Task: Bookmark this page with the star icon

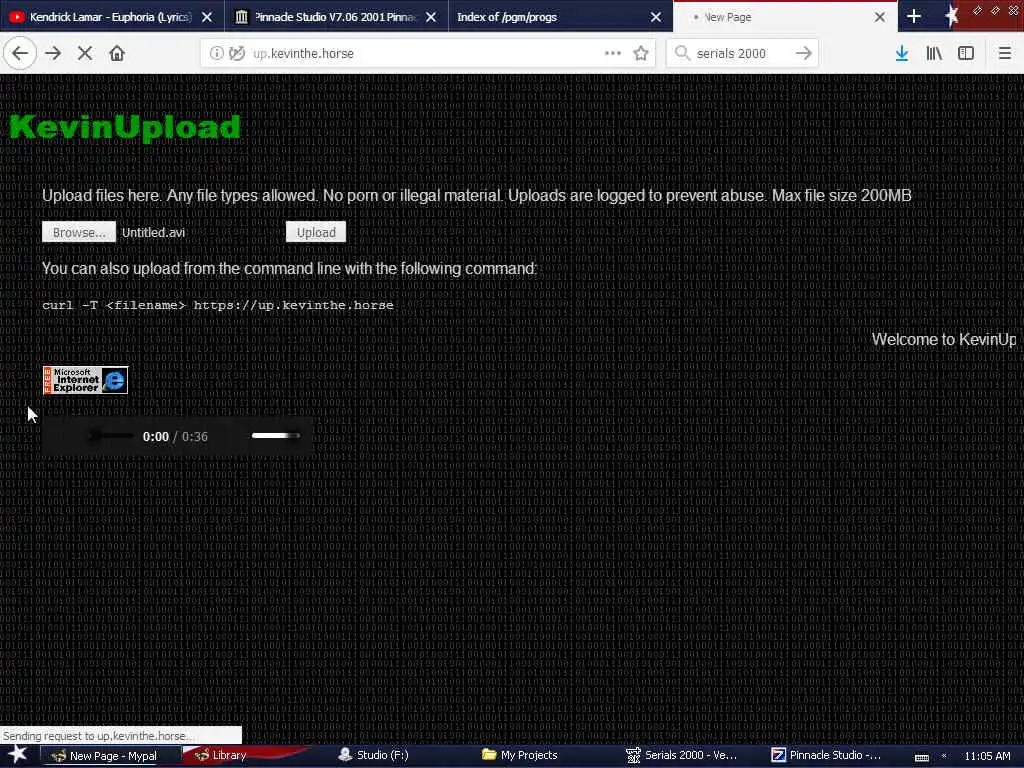Action: 641,54
